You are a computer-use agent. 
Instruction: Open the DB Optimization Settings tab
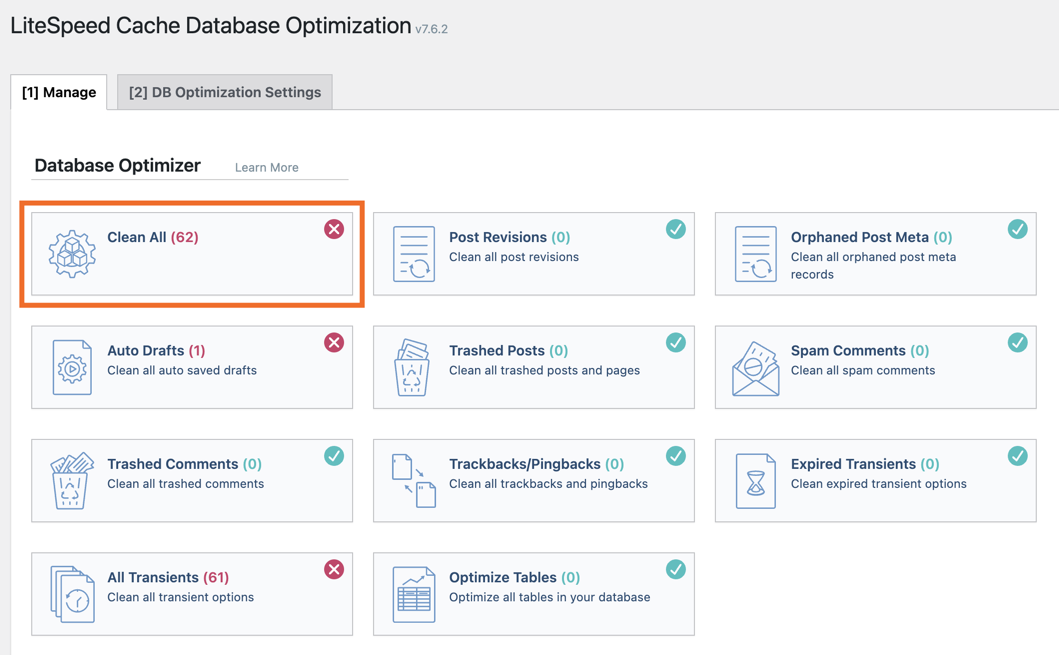click(225, 92)
